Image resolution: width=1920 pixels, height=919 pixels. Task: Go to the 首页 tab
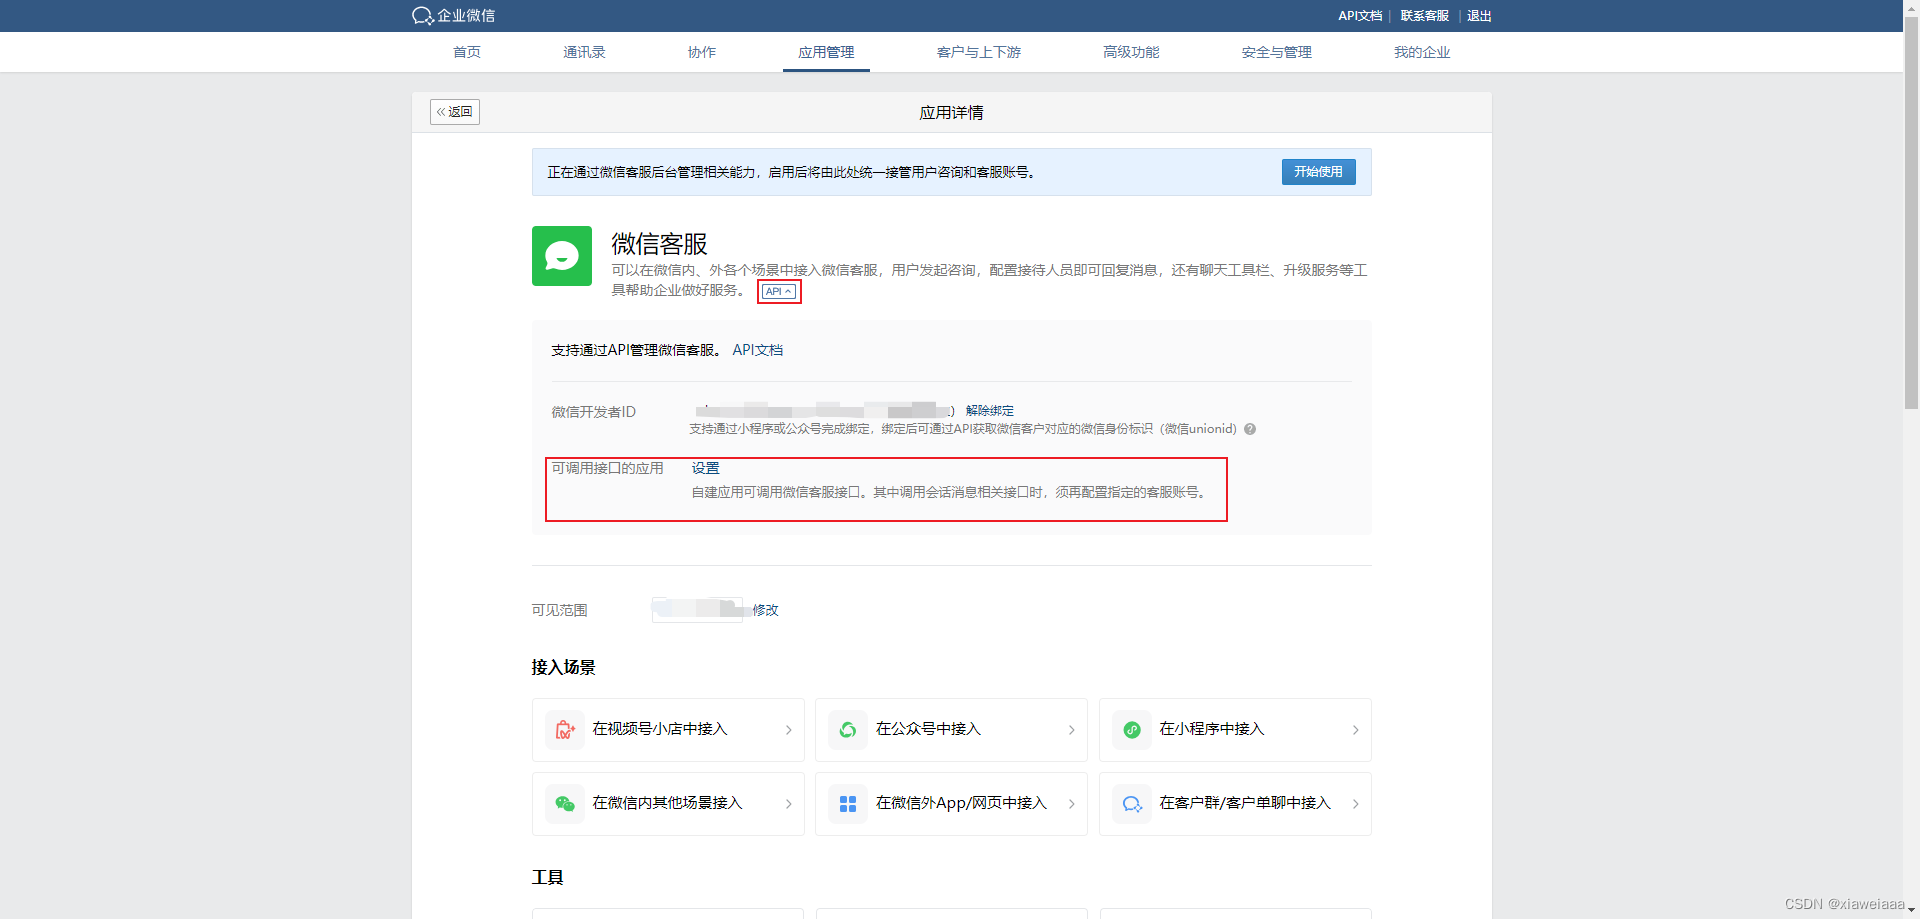[467, 52]
